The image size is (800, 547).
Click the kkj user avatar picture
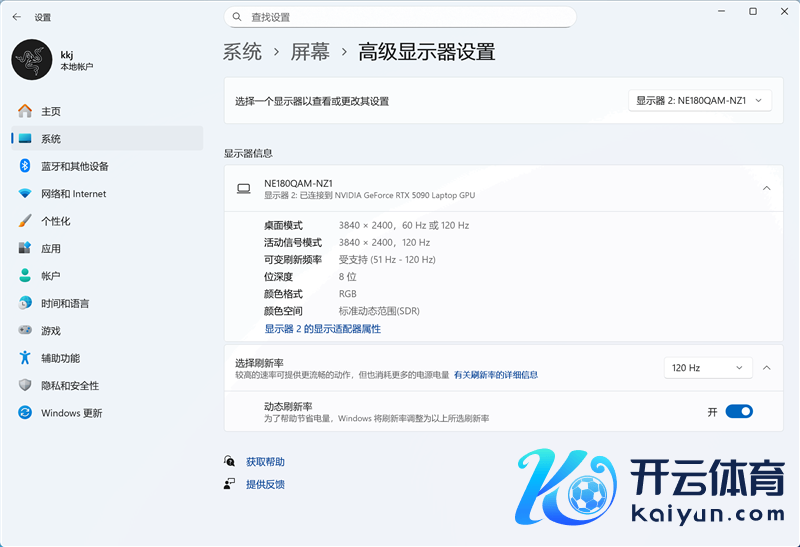[x=31, y=59]
